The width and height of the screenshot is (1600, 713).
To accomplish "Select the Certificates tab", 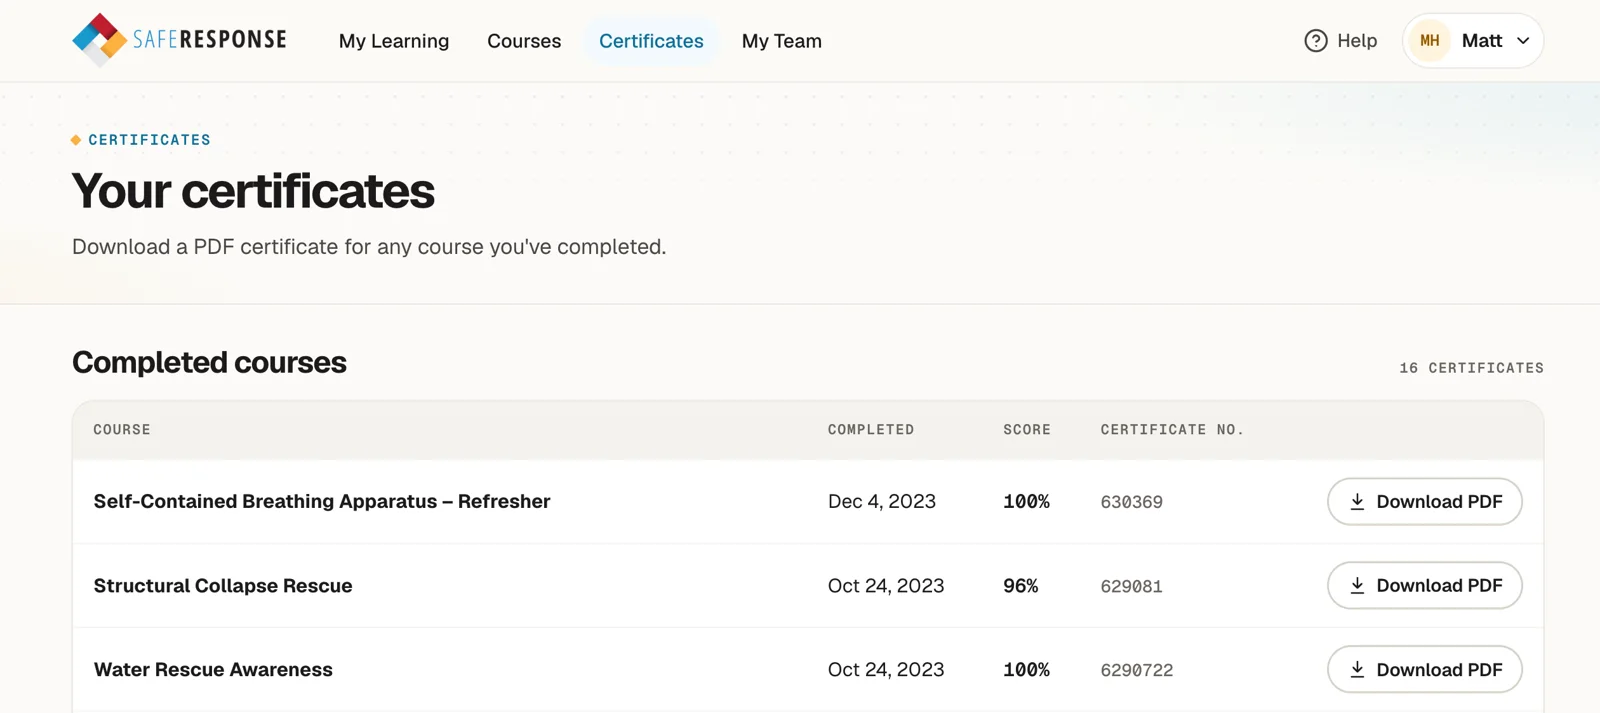I will 651,41.
